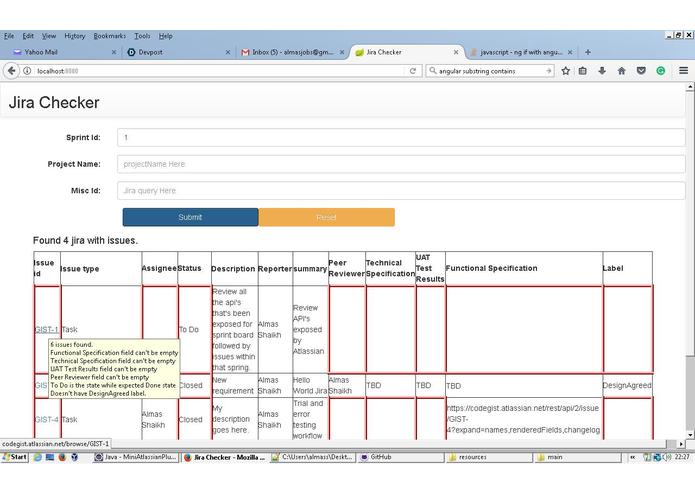Open the GIST-1 issue link
This screenshot has height=494, width=695.
point(47,330)
